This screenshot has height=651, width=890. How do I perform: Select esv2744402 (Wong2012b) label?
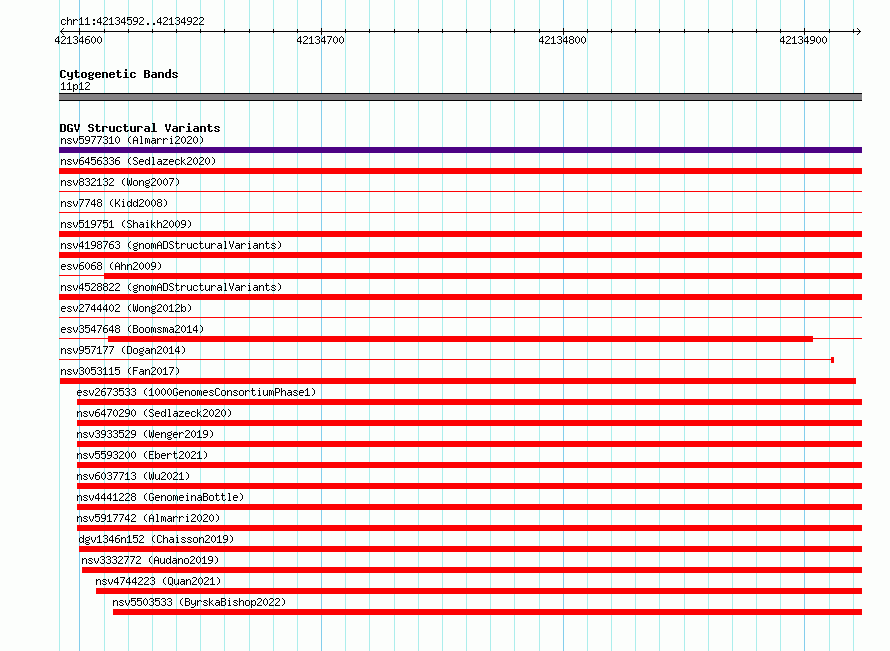point(126,308)
